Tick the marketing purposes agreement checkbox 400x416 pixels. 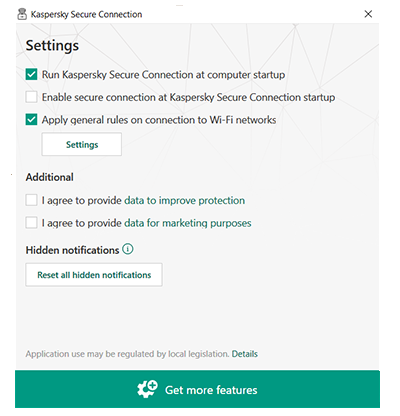pos(31,223)
